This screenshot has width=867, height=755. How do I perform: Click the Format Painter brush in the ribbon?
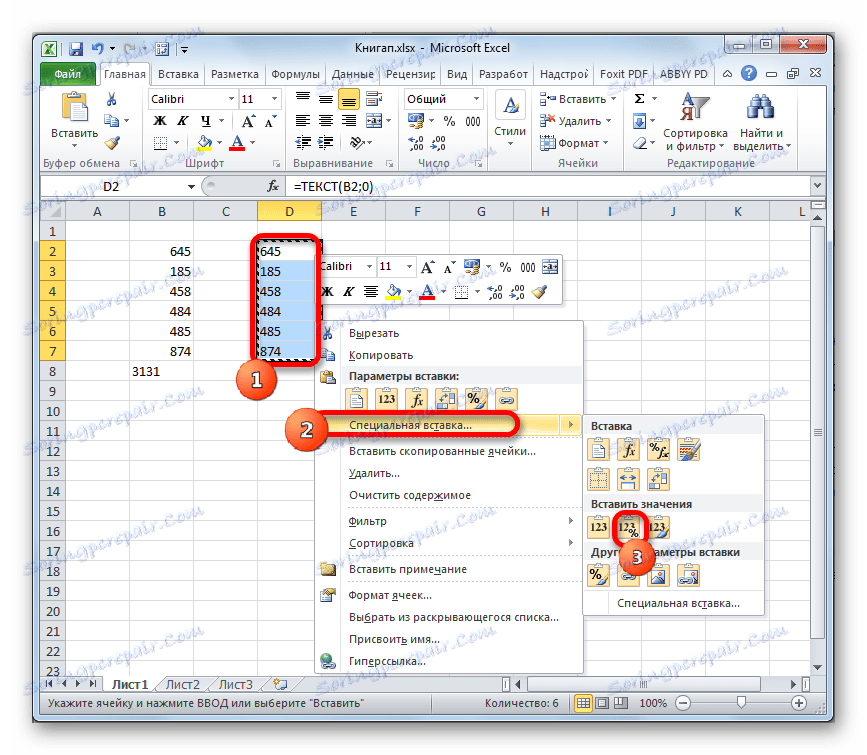[x=112, y=143]
